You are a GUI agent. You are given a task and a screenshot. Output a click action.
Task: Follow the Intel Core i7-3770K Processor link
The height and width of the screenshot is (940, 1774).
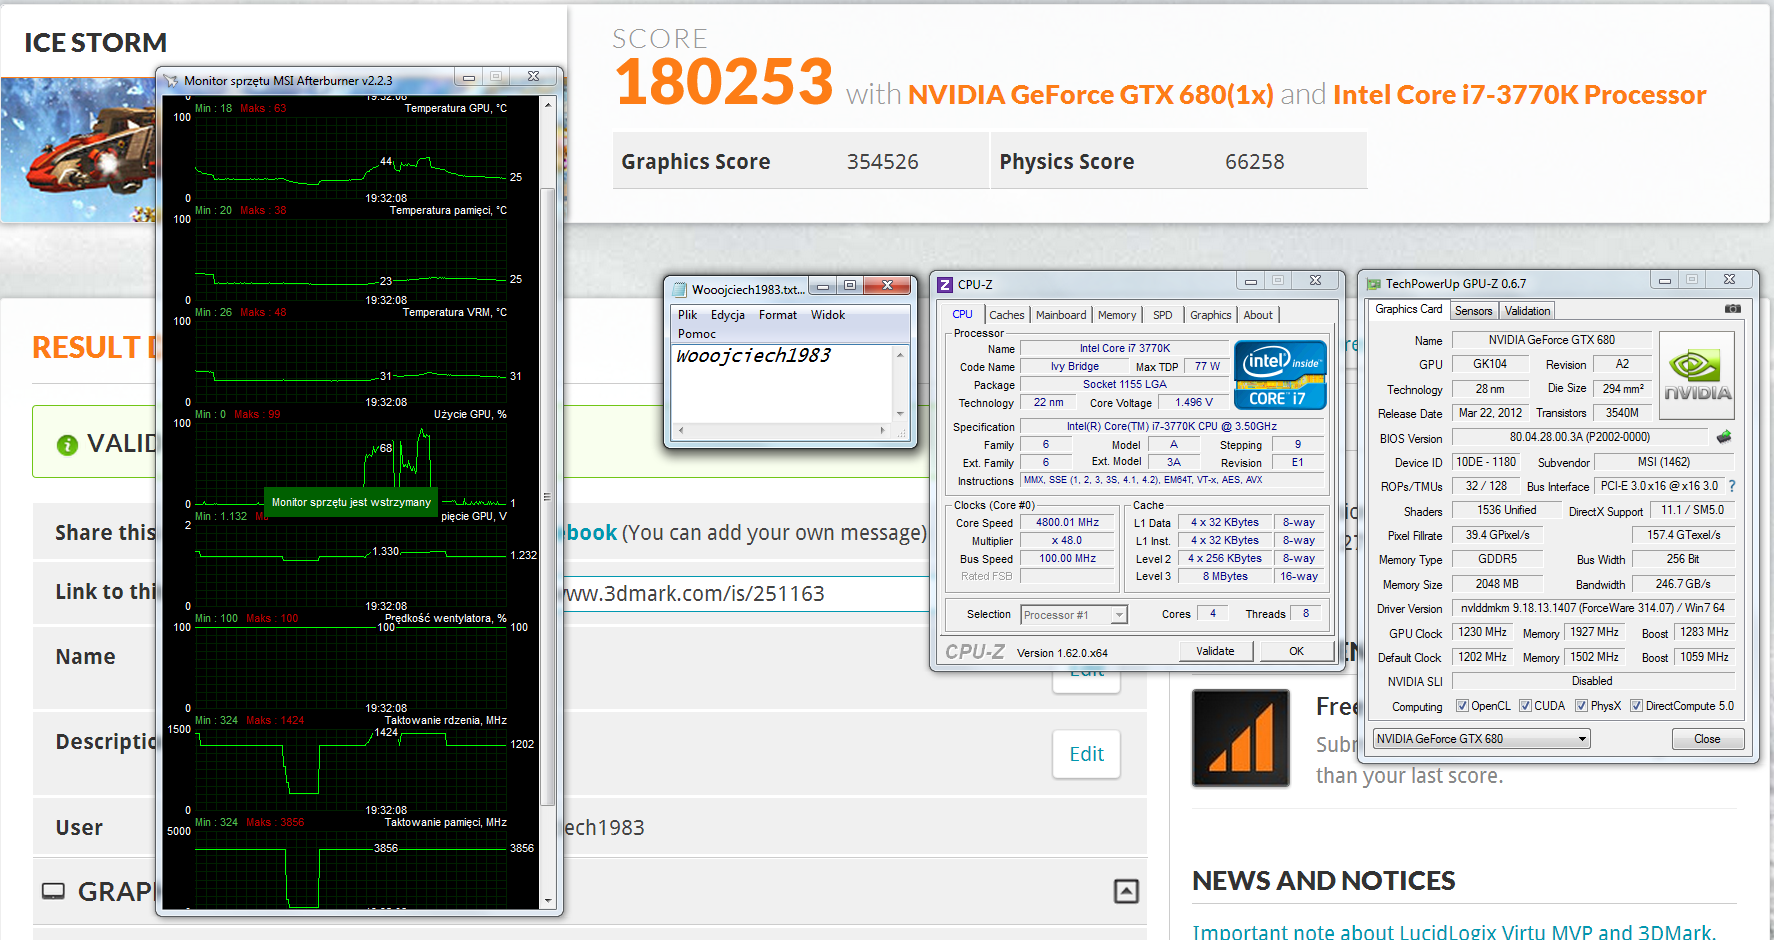pyautogui.click(x=1519, y=95)
